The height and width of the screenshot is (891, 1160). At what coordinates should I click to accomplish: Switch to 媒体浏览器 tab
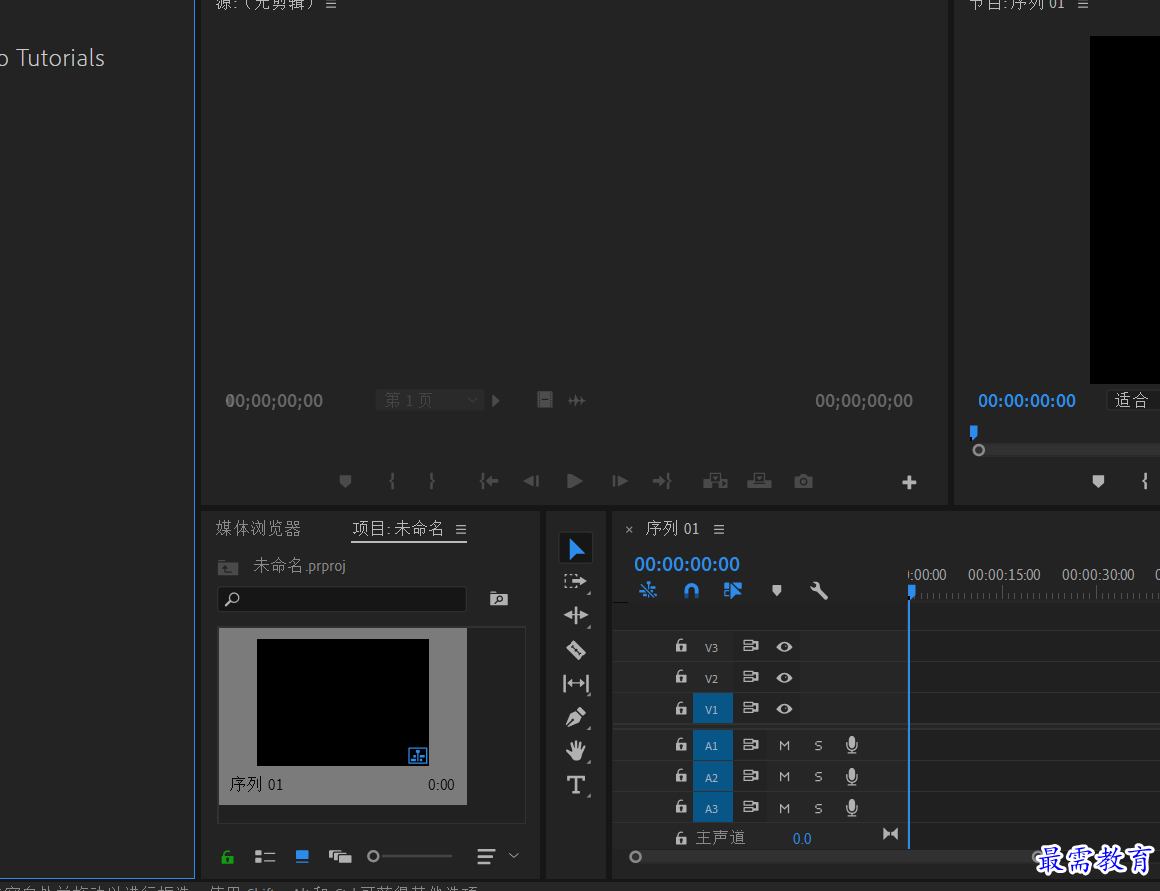click(258, 528)
